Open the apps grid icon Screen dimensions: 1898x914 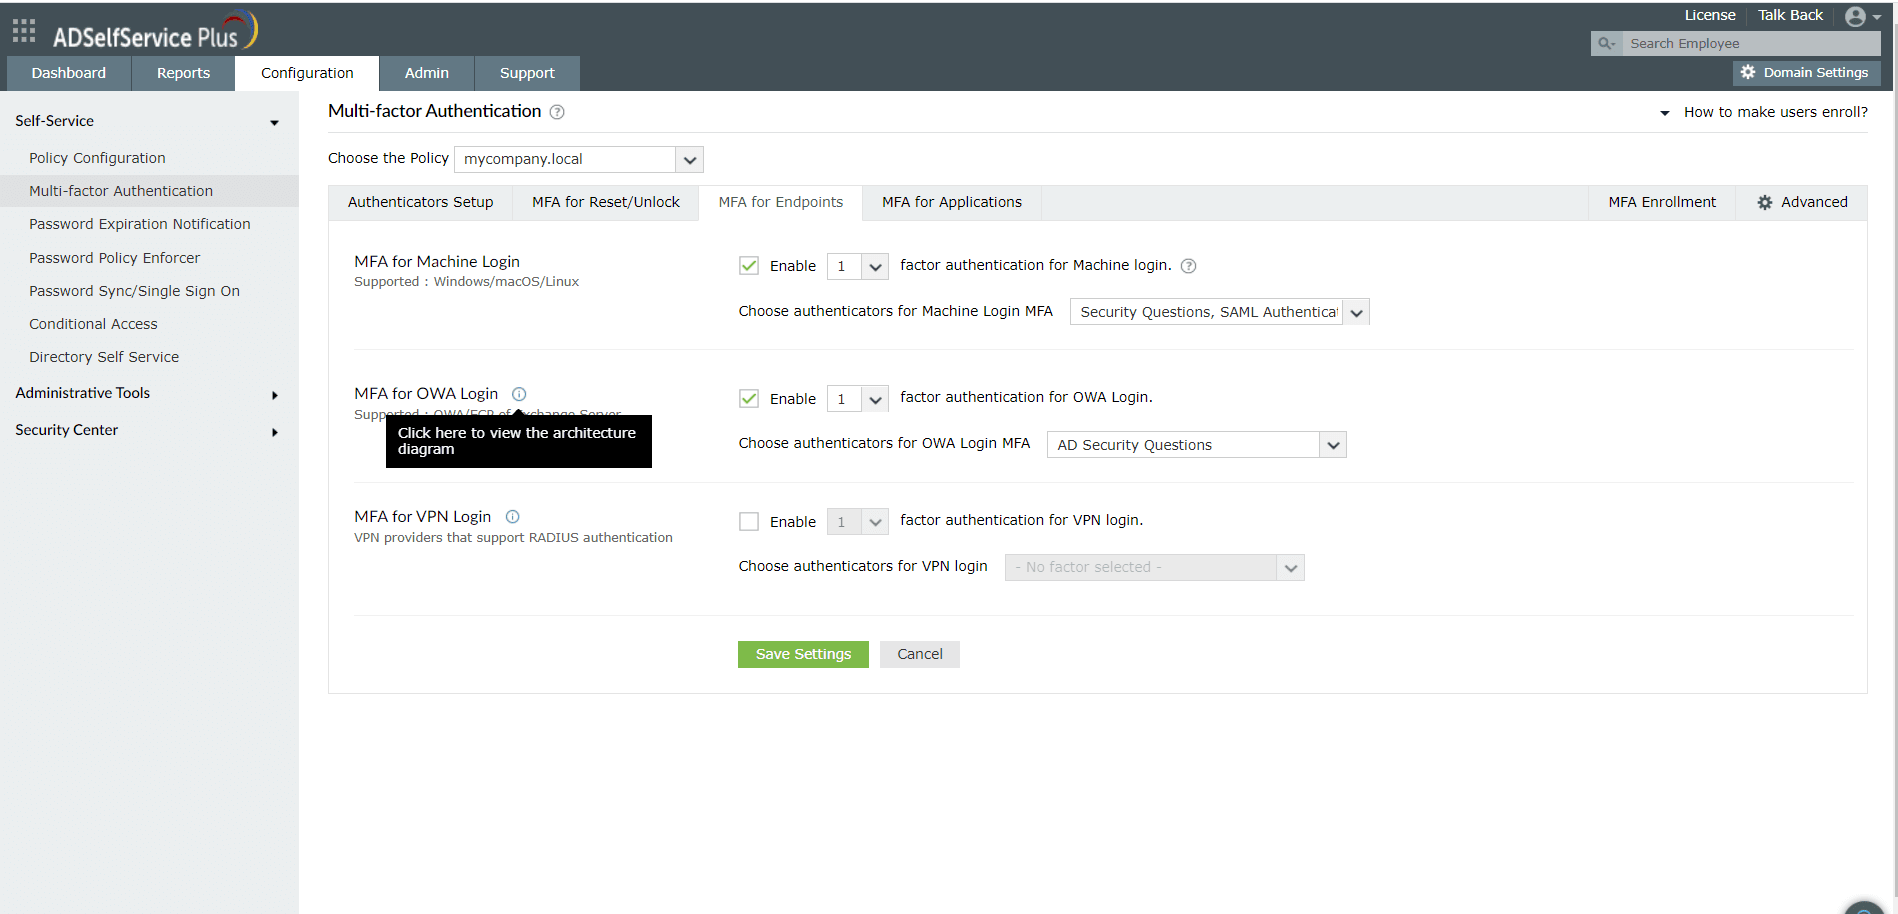24,31
